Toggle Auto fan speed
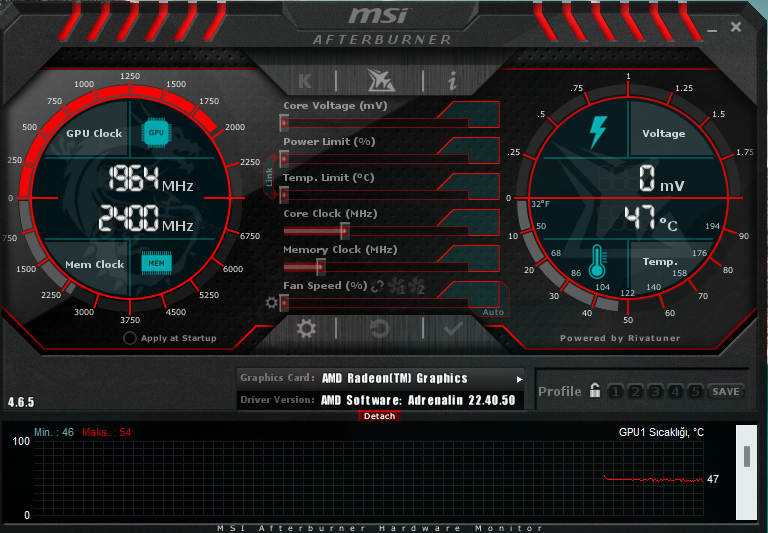This screenshot has height=533, width=768. tap(493, 312)
